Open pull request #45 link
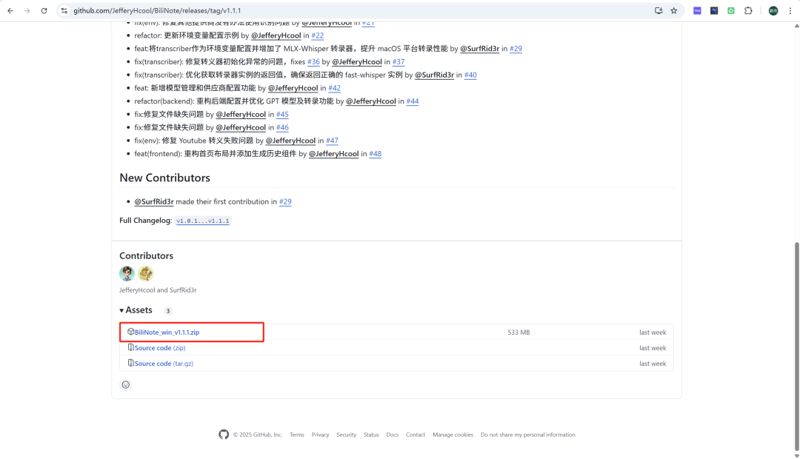 point(282,114)
